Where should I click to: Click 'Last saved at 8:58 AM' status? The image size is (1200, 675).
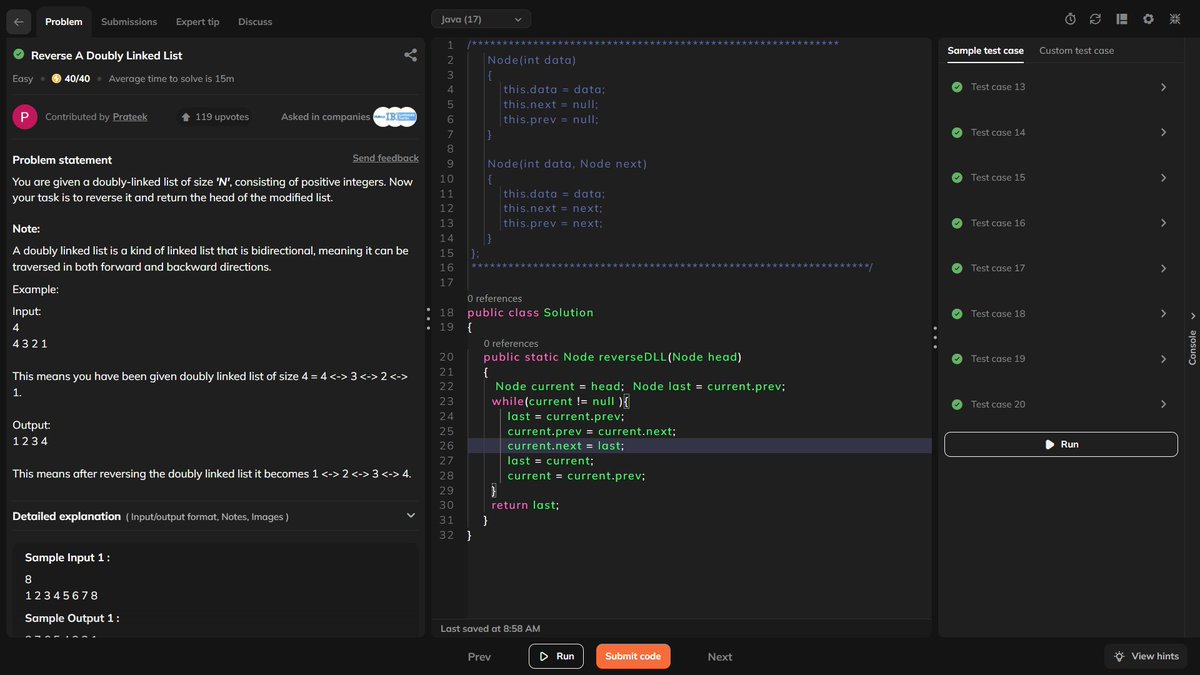pyautogui.click(x=490, y=629)
